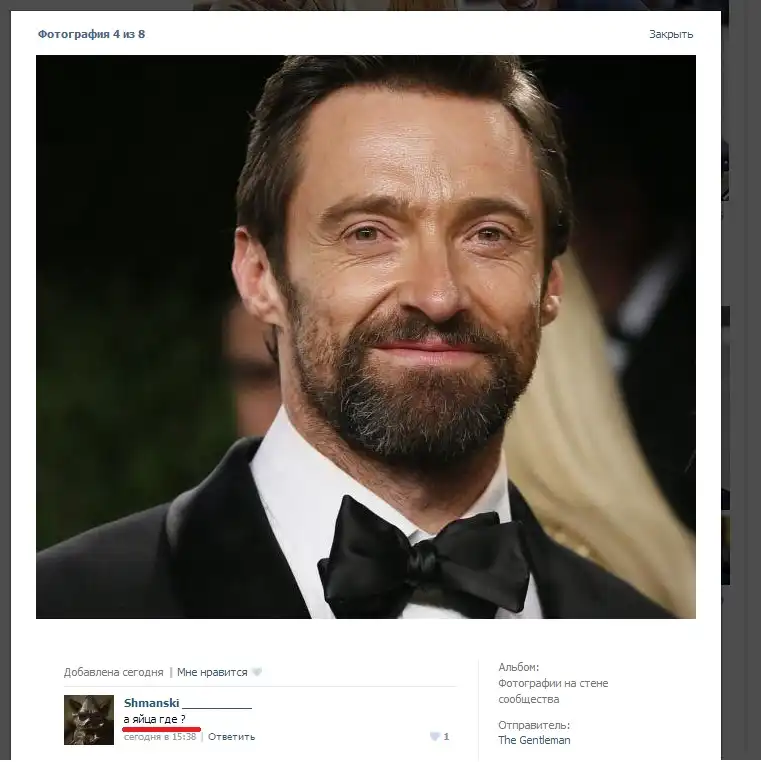Click the Мне нравится link
The height and width of the screenshot is (762, 761).
click(x=211, y=672)
